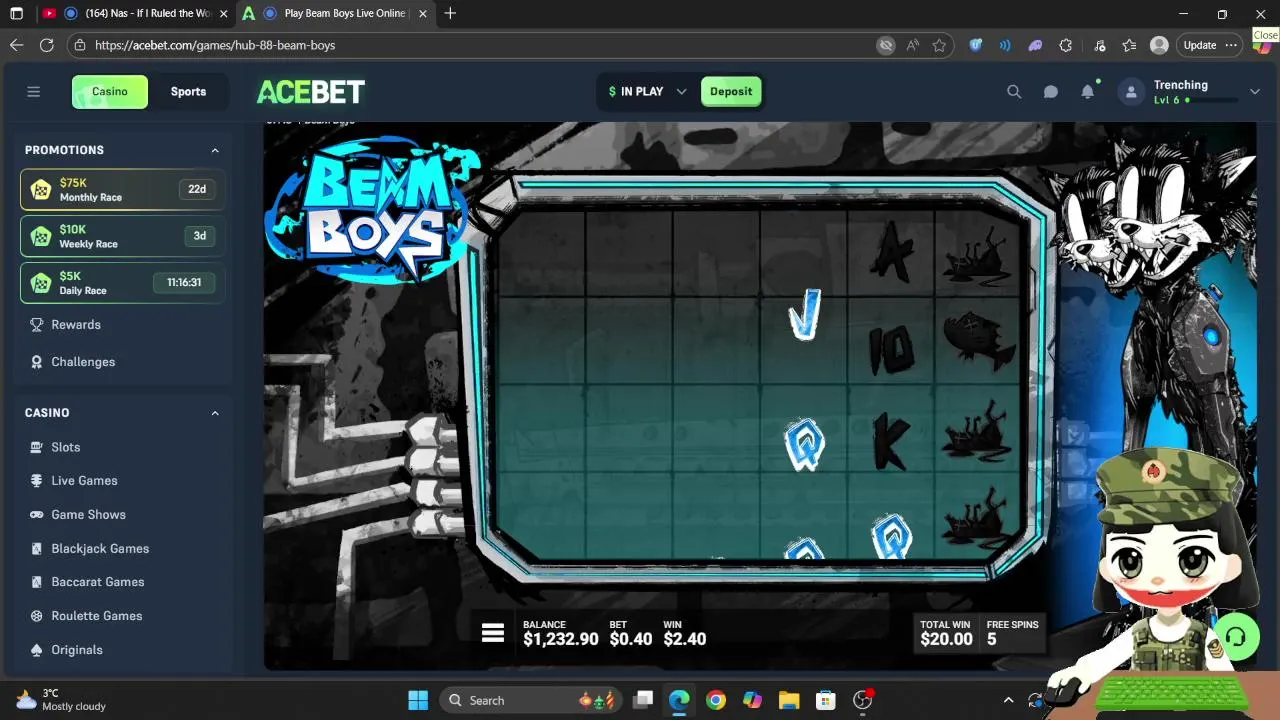
Task: Switch to the Casino toggle
Action: click(110, 92)
